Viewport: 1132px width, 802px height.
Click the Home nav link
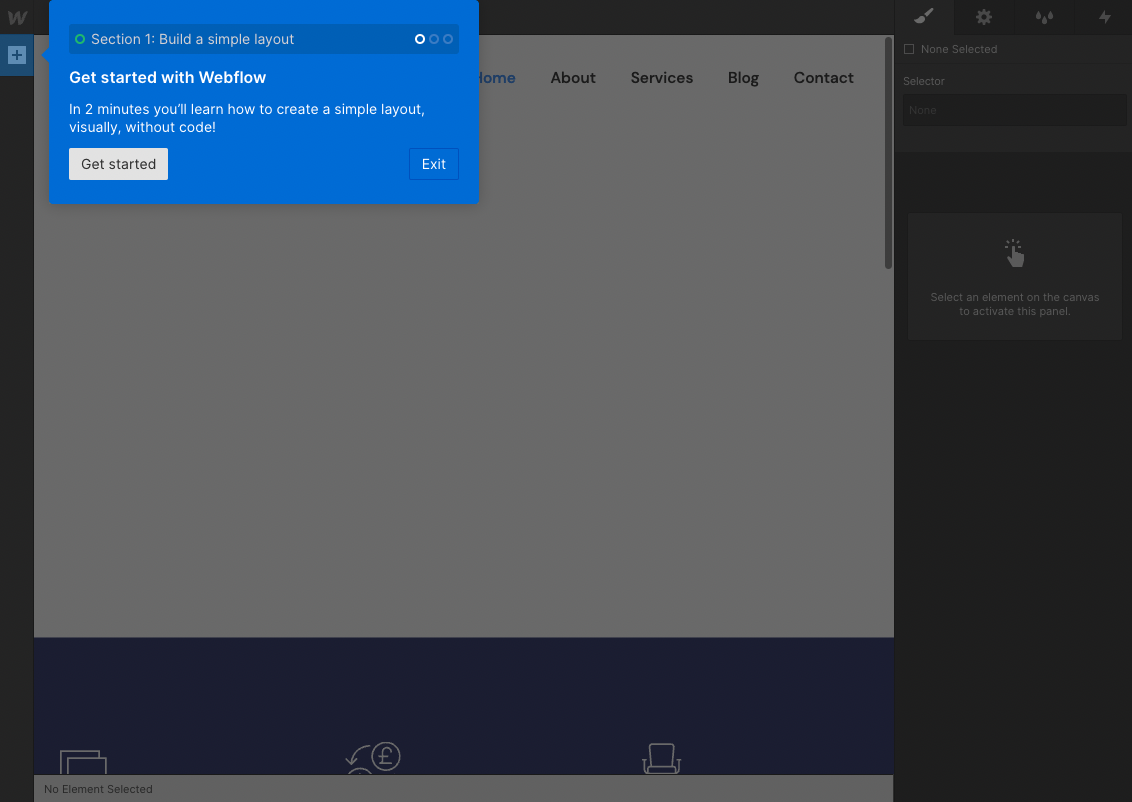click(x=497, y=78)
